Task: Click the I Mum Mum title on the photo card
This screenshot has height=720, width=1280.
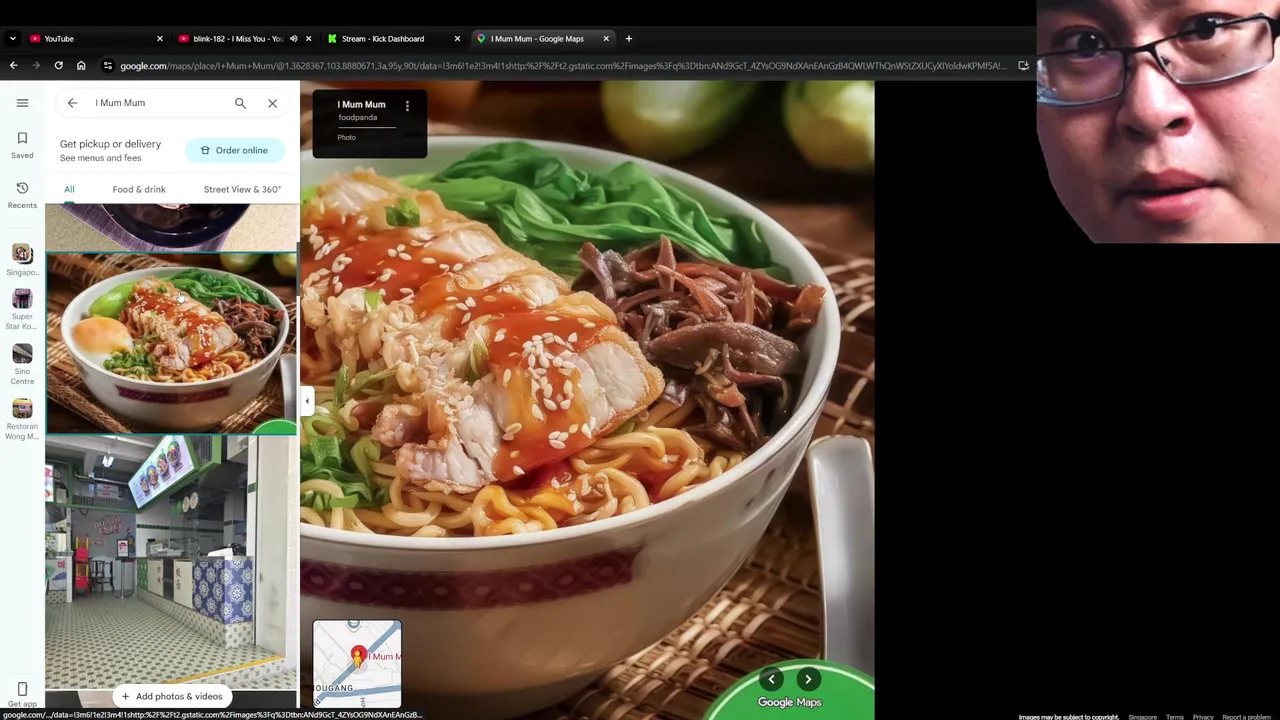Action: click(361, 104)
